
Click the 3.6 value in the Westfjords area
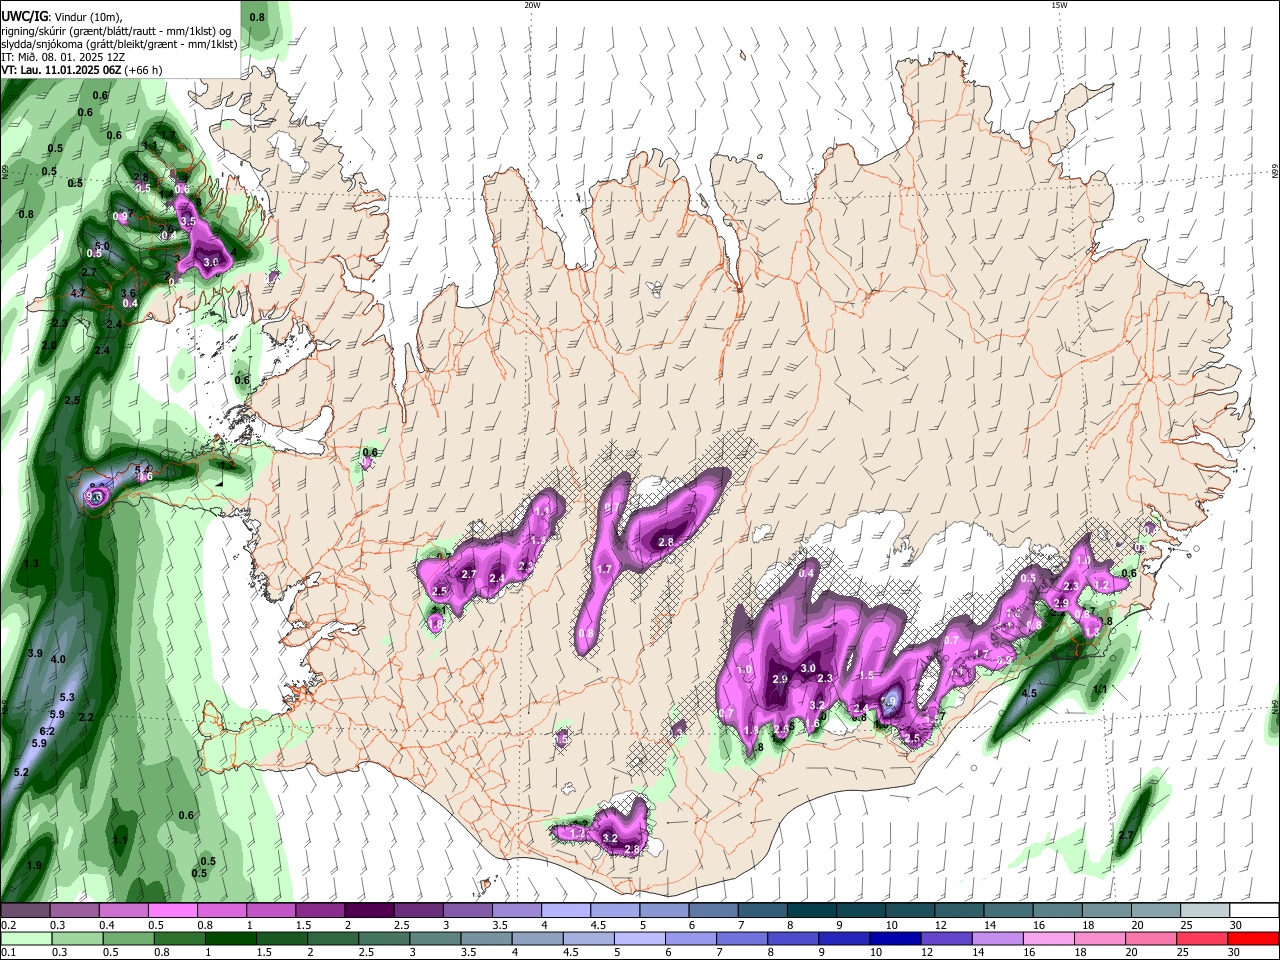[x=128, y=293]
